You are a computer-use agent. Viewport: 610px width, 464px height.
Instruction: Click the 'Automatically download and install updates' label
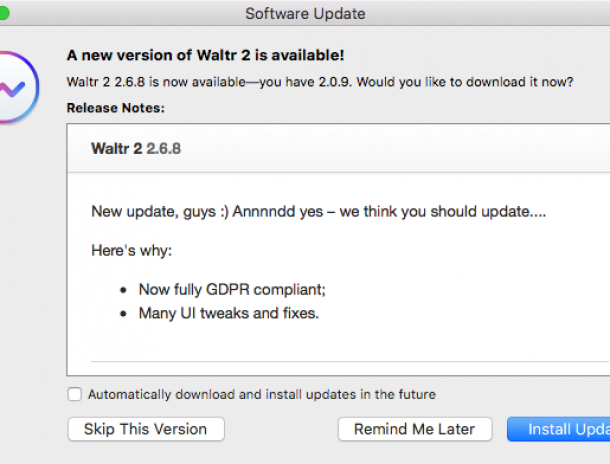tap(262, 394)
